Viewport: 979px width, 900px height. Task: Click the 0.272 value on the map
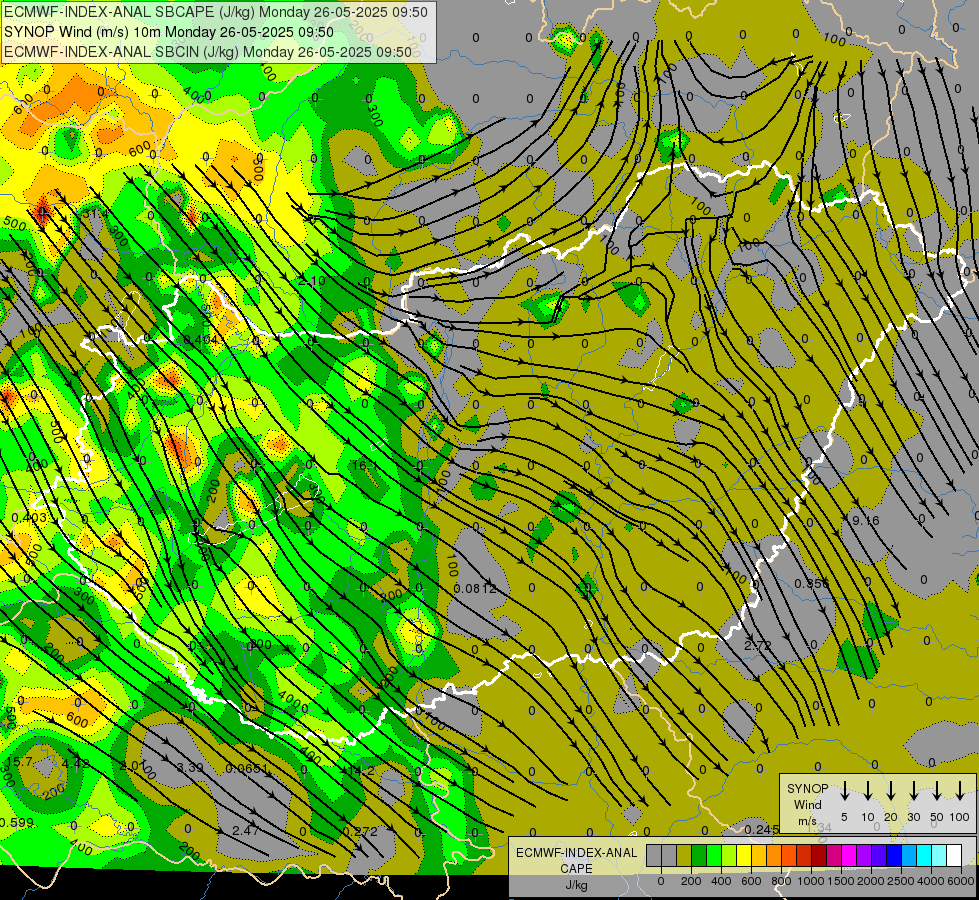coord(360,832)
